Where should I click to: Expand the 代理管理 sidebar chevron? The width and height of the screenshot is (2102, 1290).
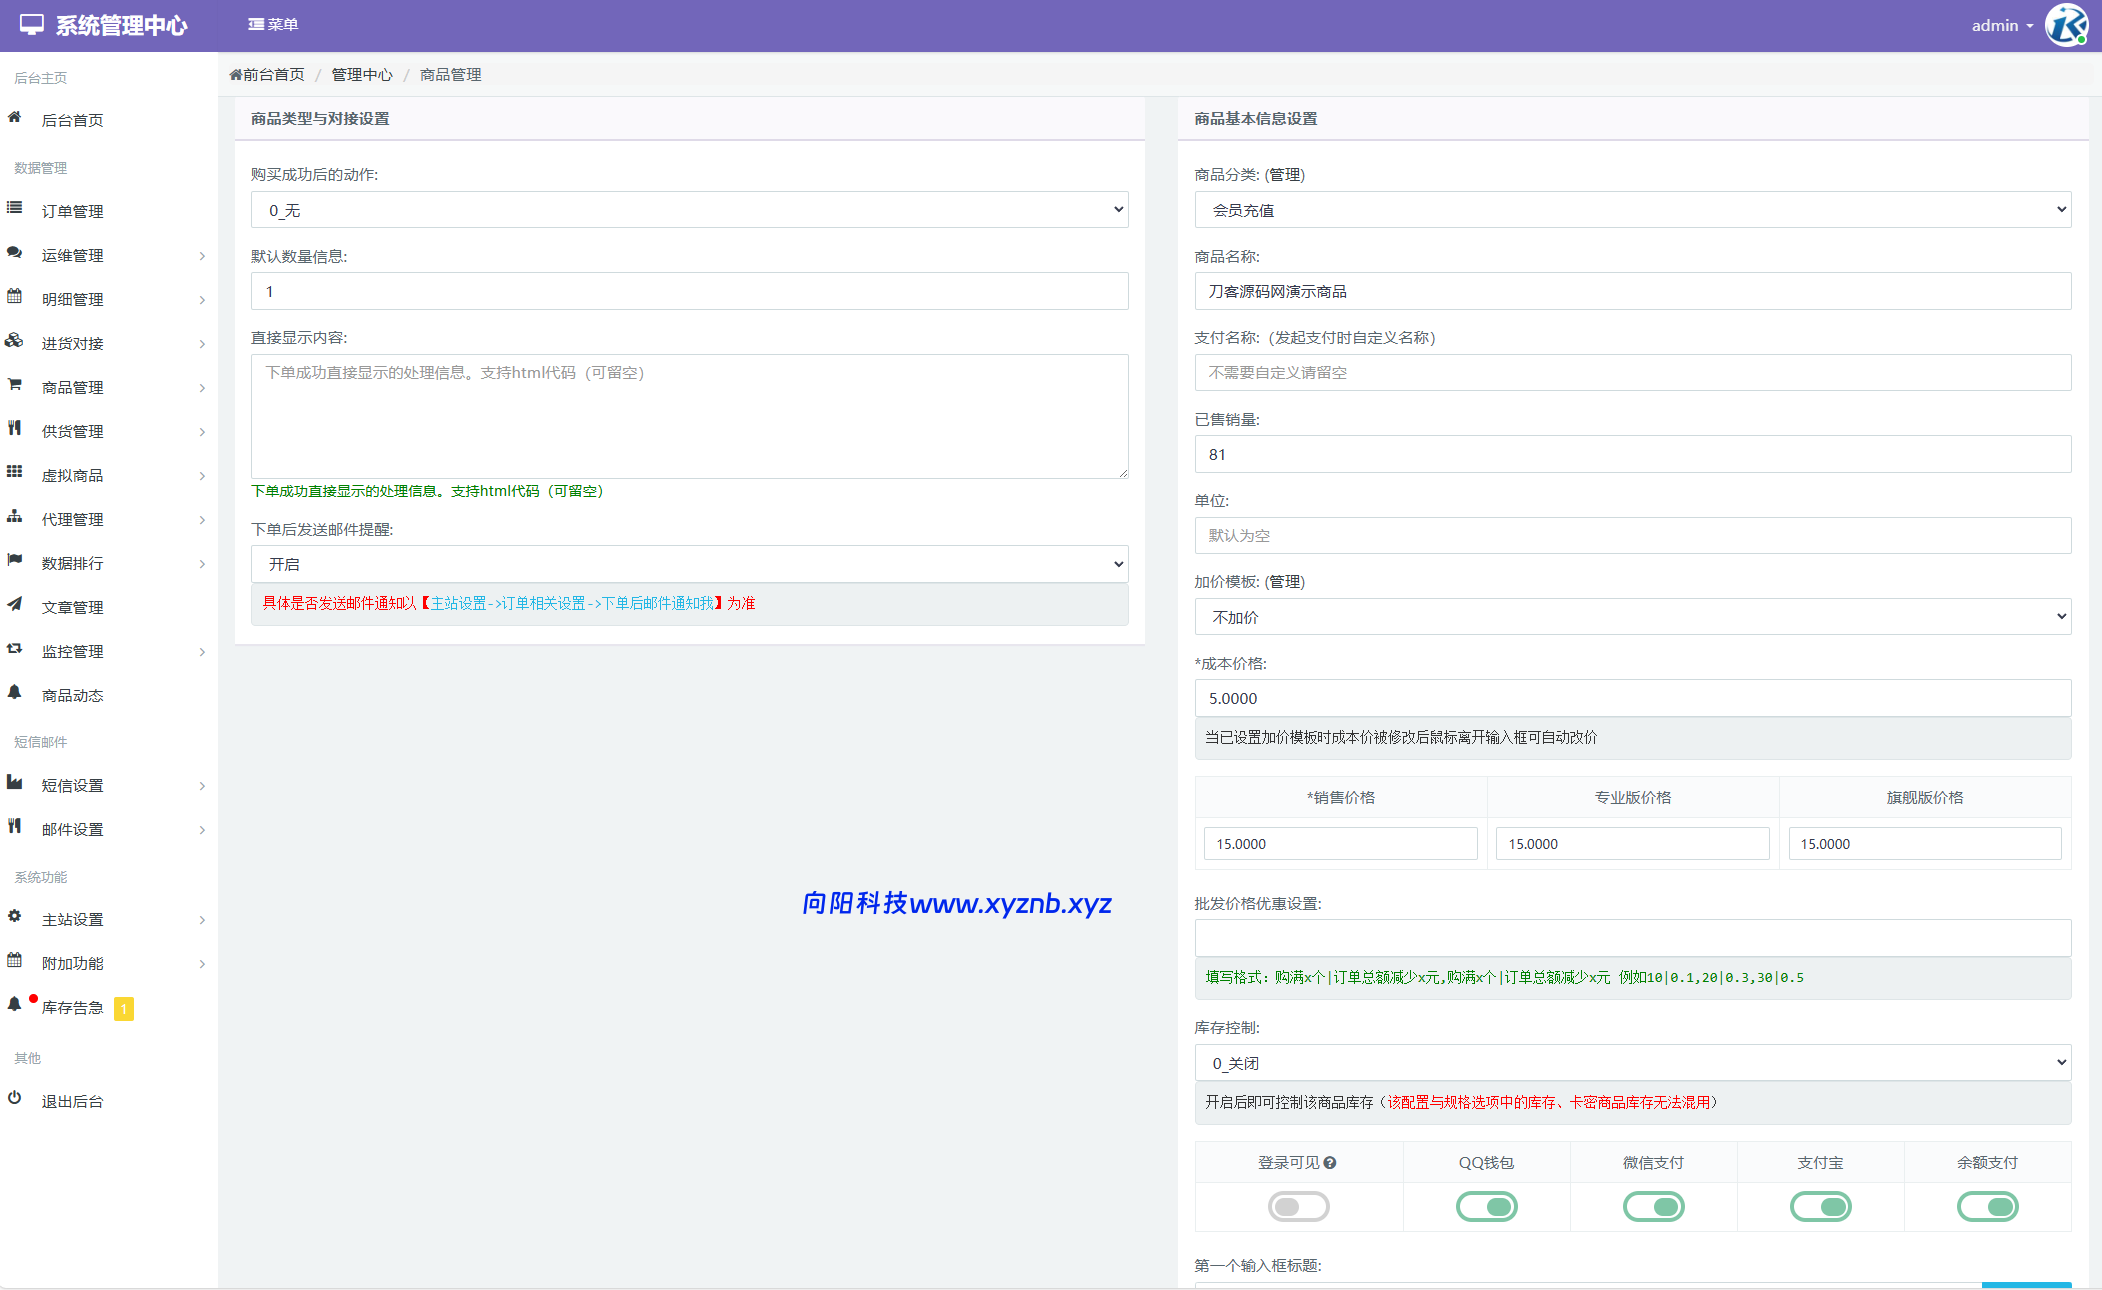pos(202,520)
